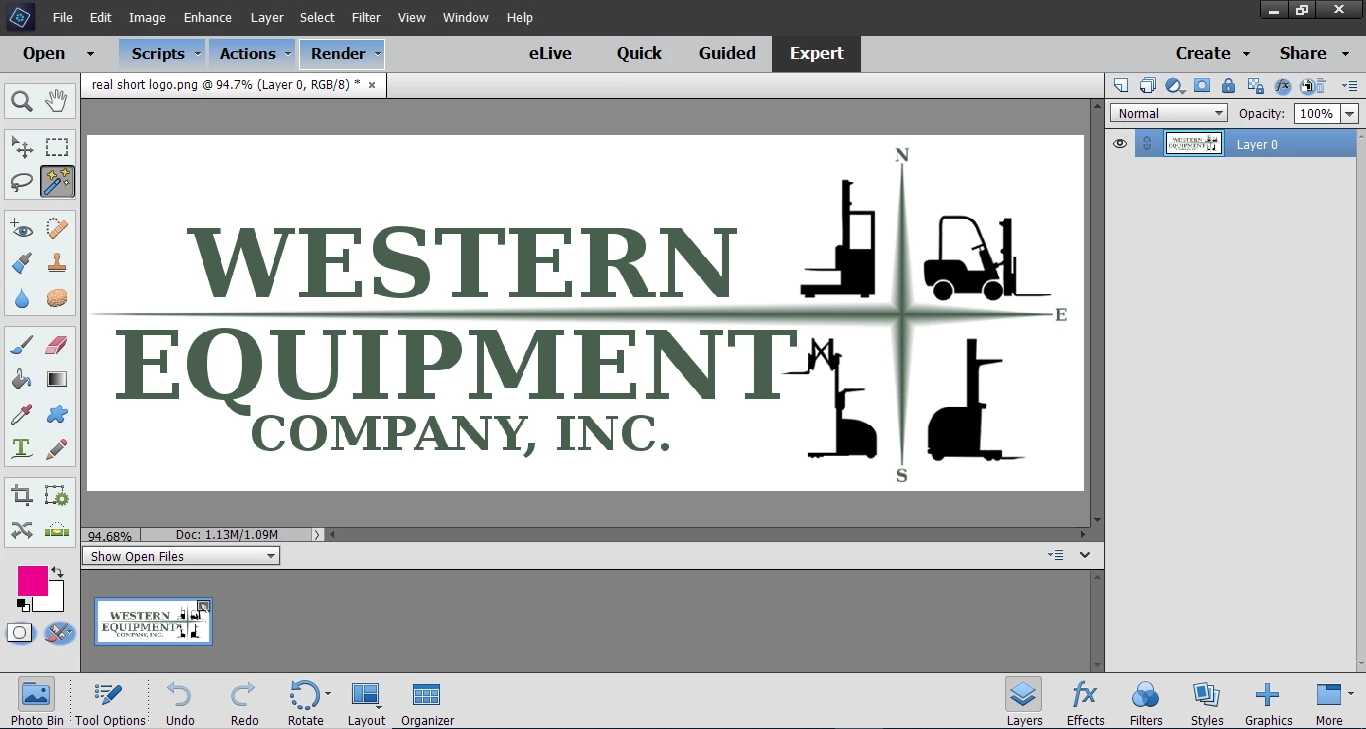This screenshot has height=729, width=1366.
Task: Toggle lock transparent pixels on layer
Action: [1256, 86]
